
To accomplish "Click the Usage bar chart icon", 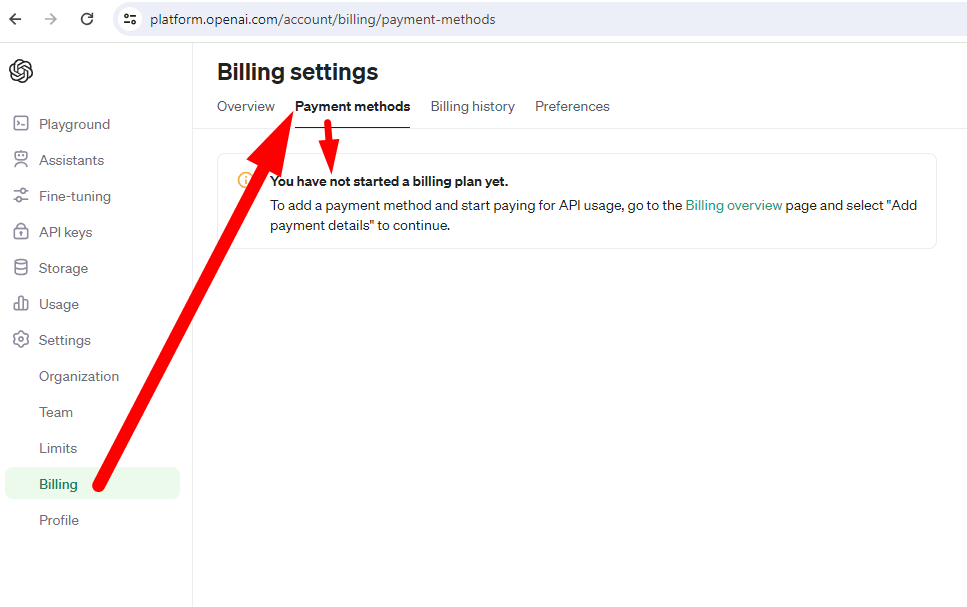I will (x=21, y=303).
